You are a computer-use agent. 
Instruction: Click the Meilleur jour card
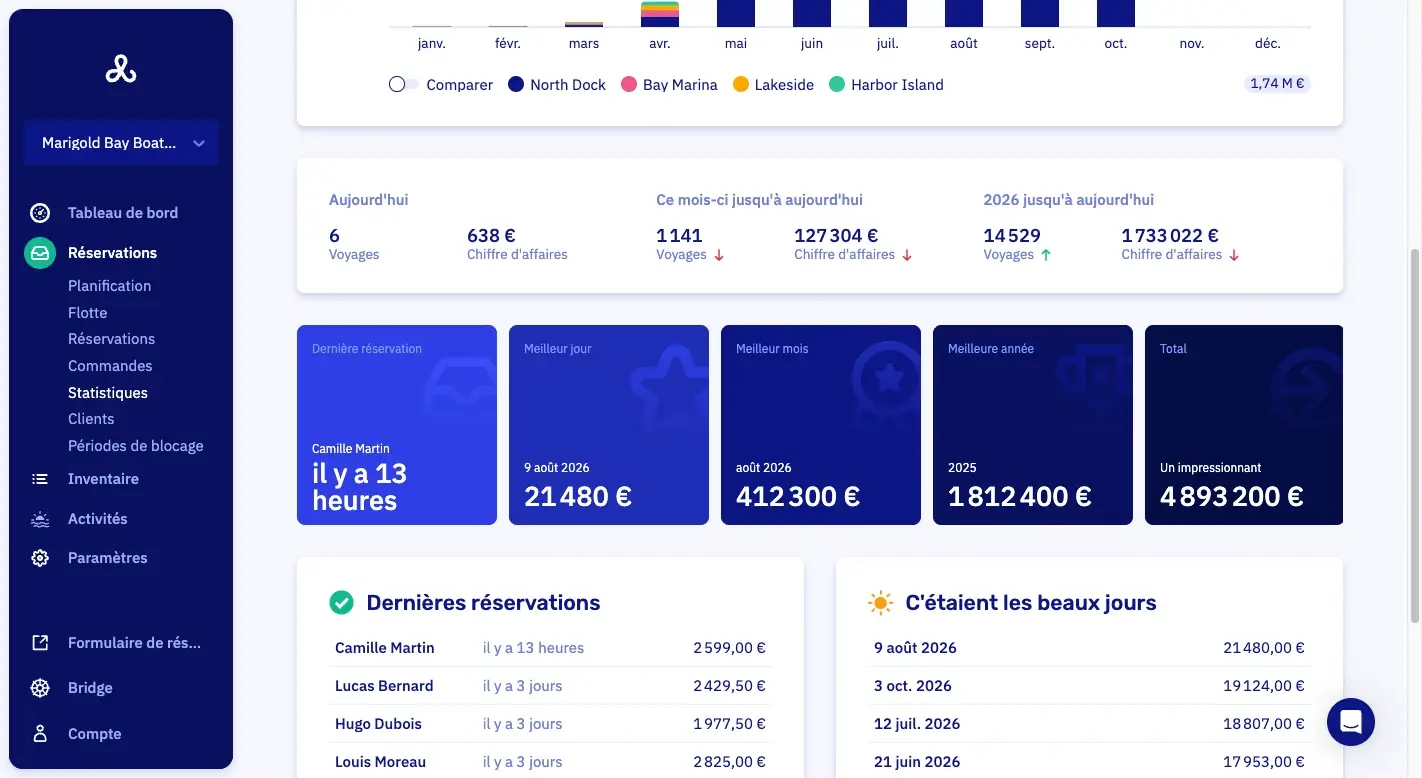point(609,425)
